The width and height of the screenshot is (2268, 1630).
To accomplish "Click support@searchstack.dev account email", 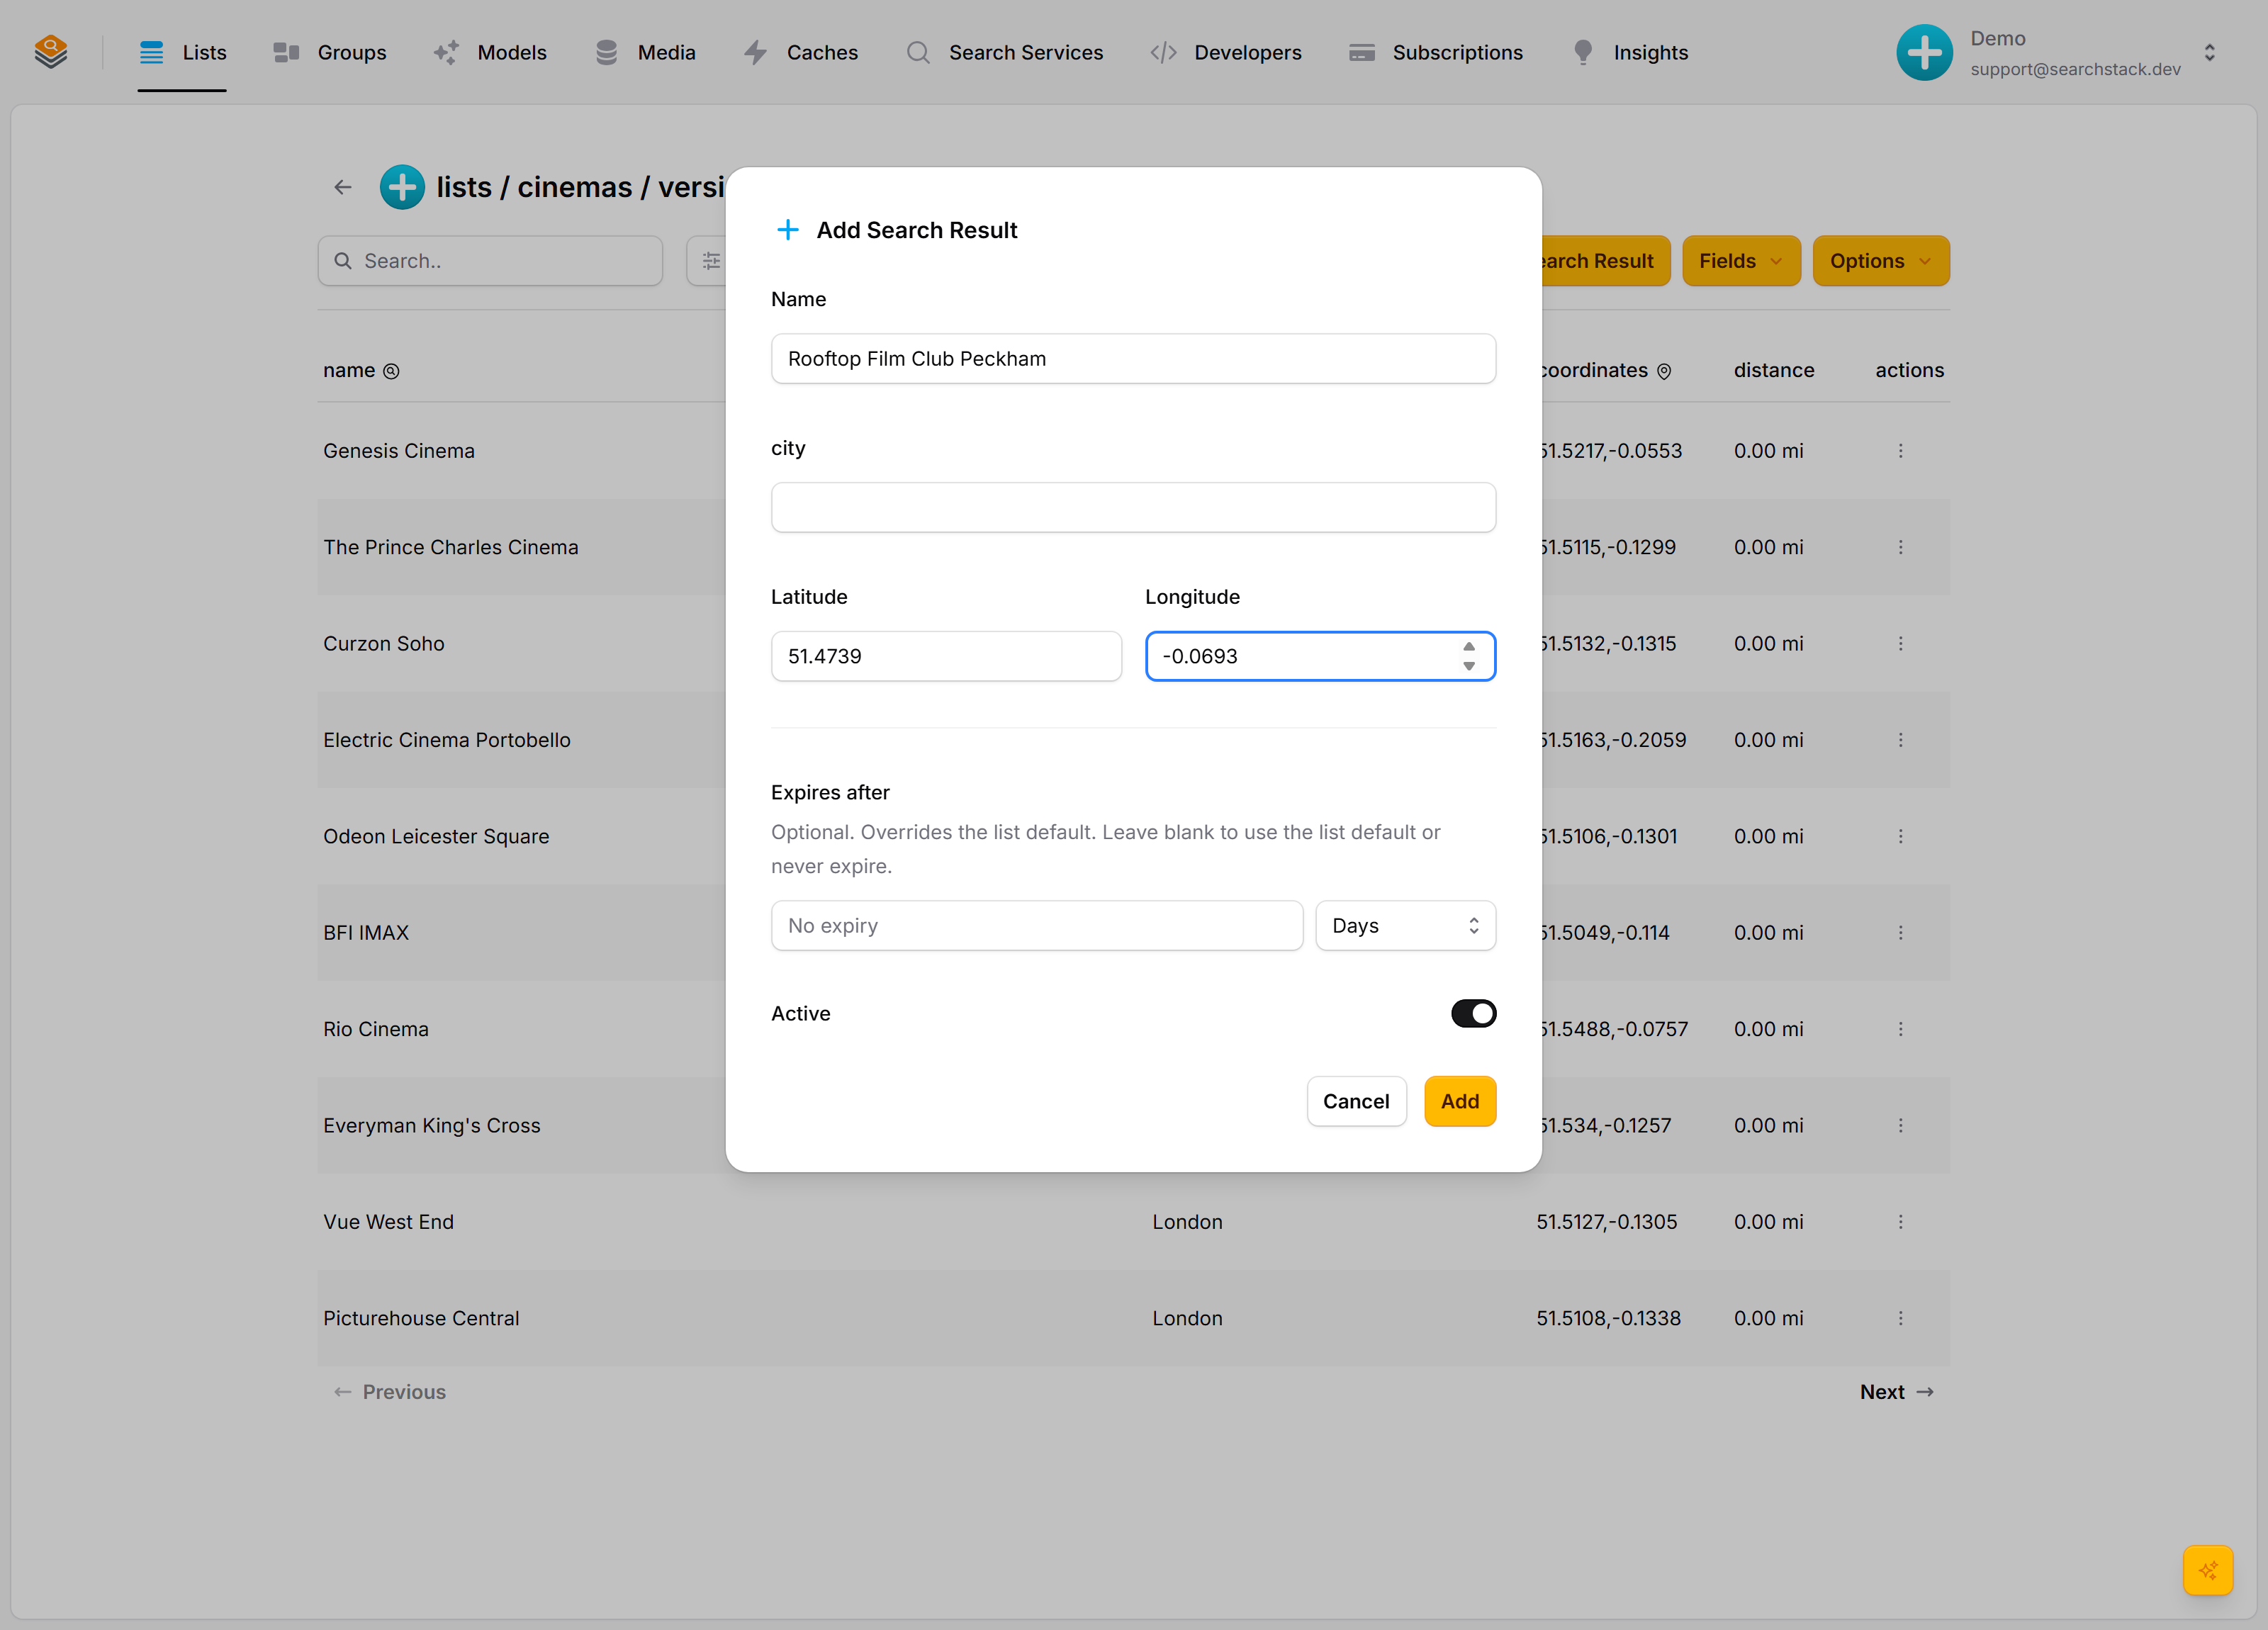I will coord(2075,69).
